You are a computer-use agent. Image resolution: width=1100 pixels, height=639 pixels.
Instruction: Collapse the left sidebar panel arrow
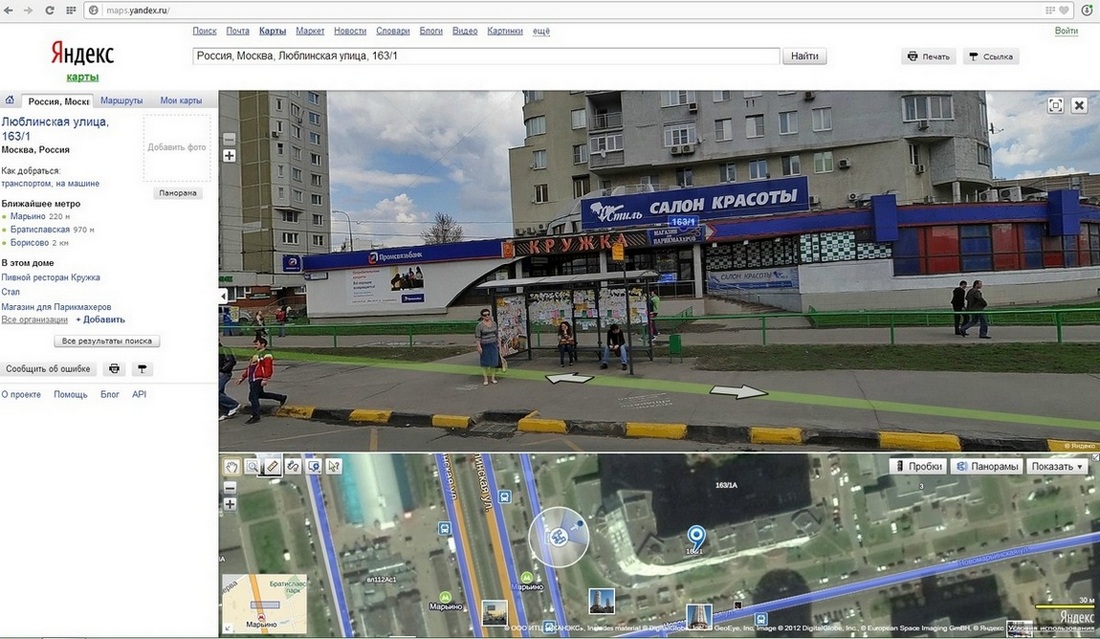click(x=223, y=296)
